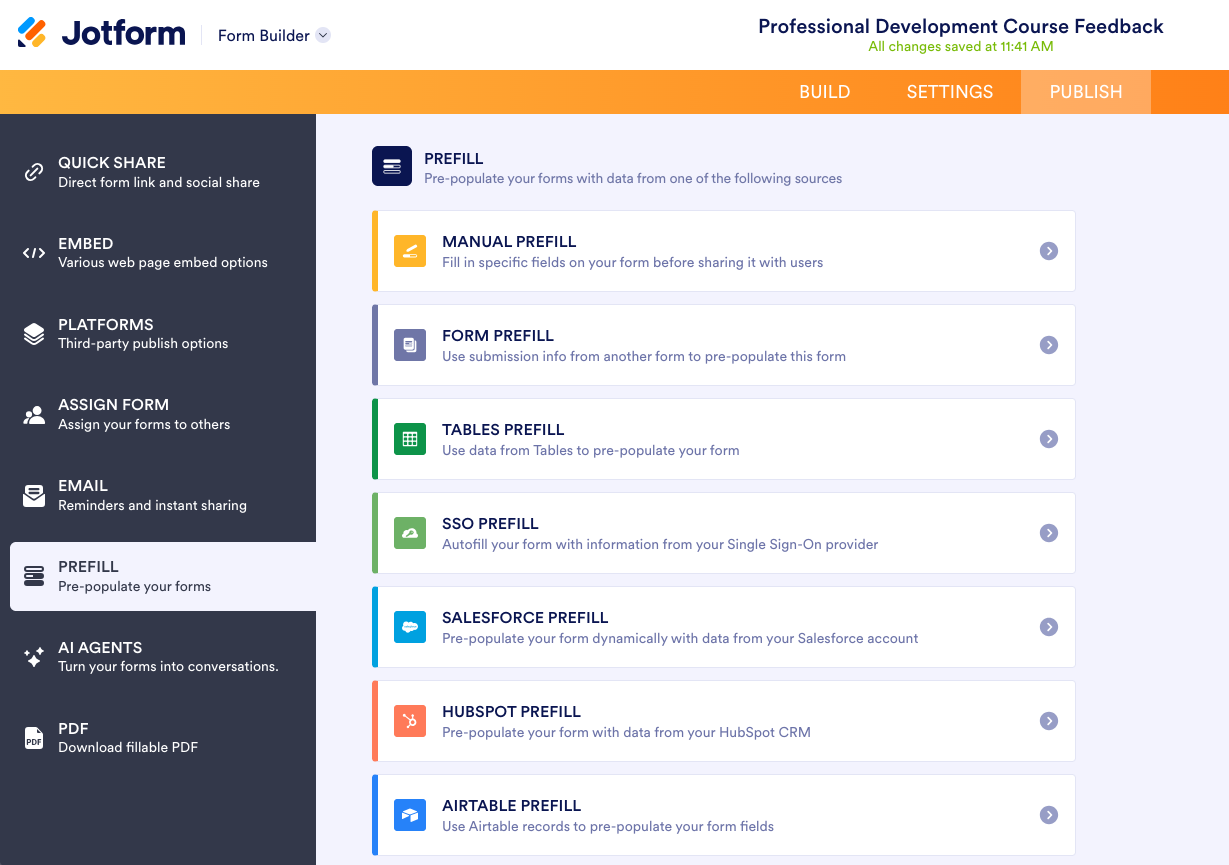Click the Prefill sidebar icon

click(x=34, y=576)
